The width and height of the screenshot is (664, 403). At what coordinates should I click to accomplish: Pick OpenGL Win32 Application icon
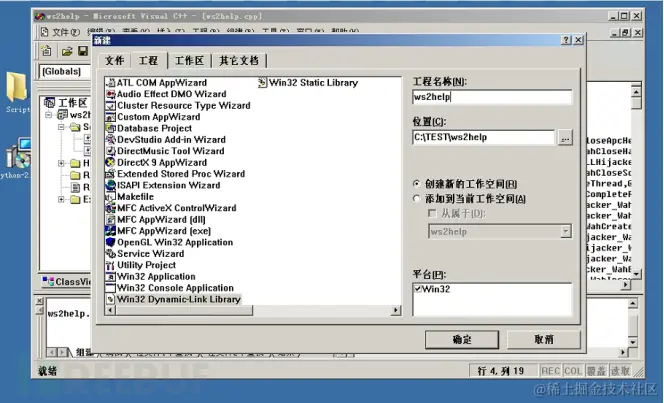[111, 243]
